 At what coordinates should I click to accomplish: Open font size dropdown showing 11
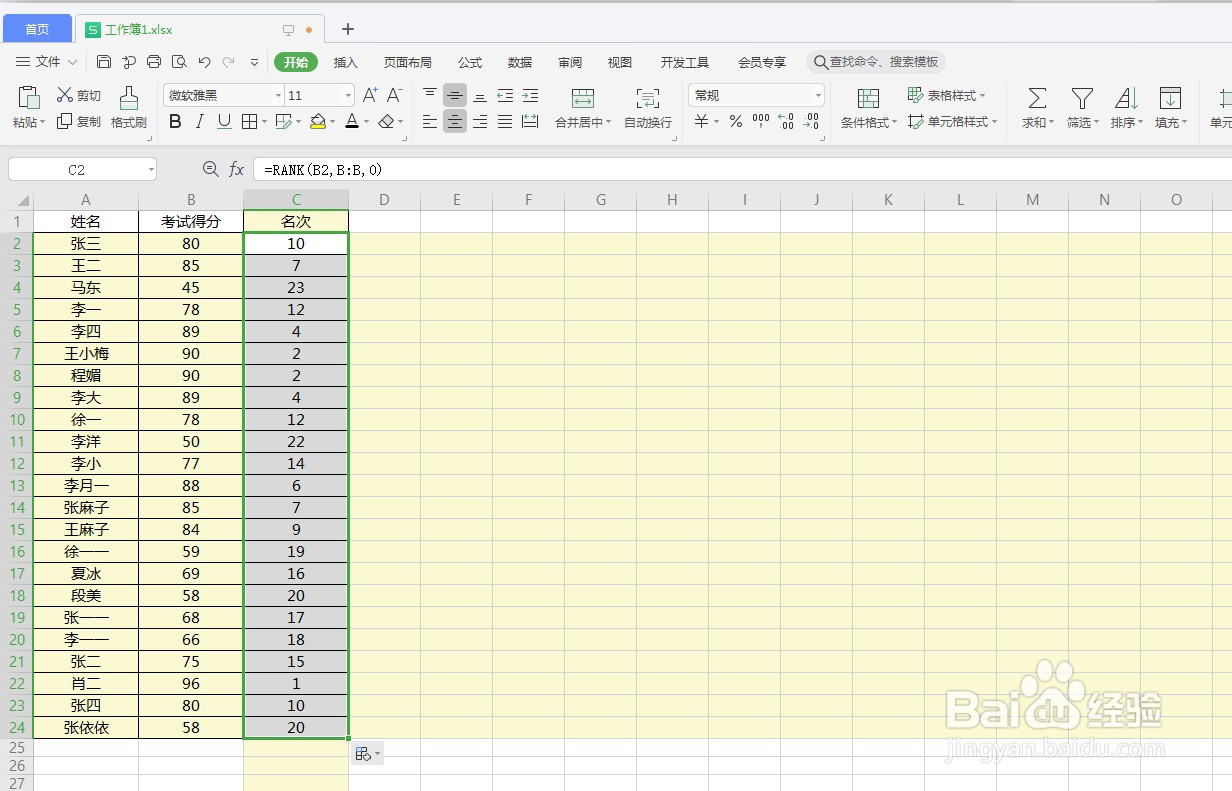pyautogui.click(x=348, y=95)
